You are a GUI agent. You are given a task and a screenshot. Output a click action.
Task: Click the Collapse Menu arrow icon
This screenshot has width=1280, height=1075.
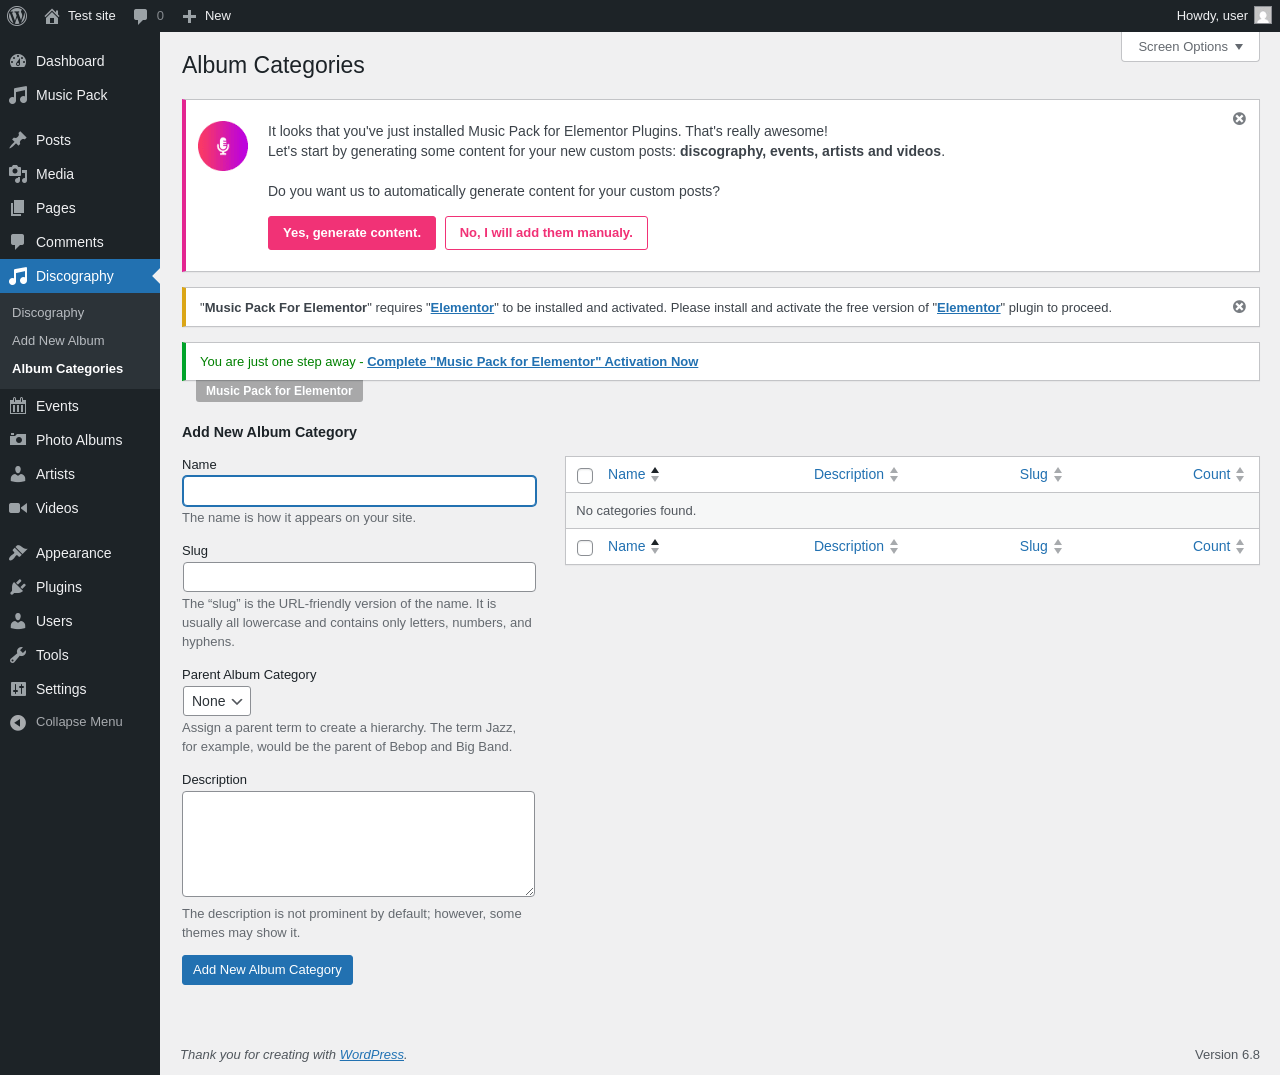pos(18,722)
